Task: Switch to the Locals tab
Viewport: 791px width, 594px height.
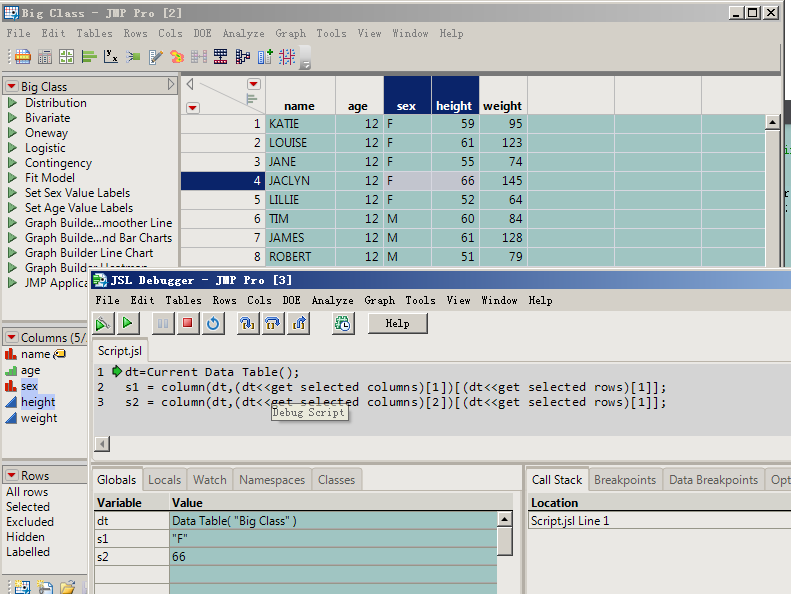Action: (164, 480)
